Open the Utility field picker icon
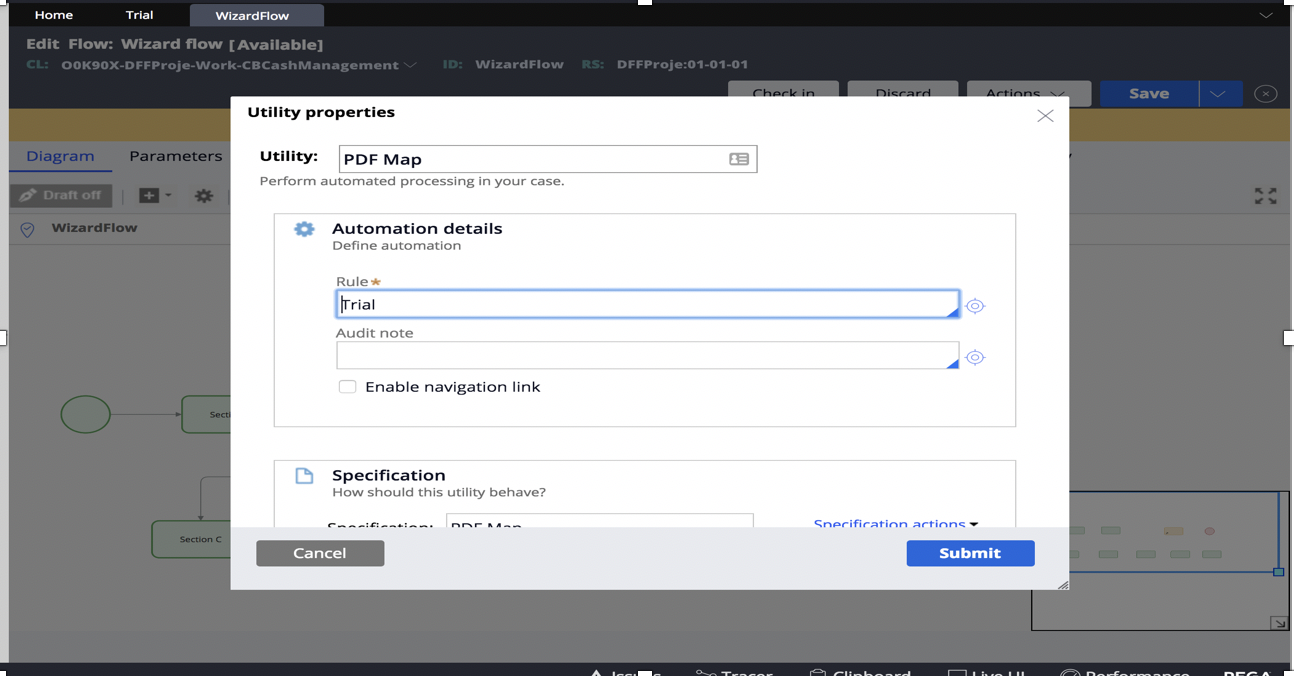Viewport: 1294px width, 676px height. point(739,159)
